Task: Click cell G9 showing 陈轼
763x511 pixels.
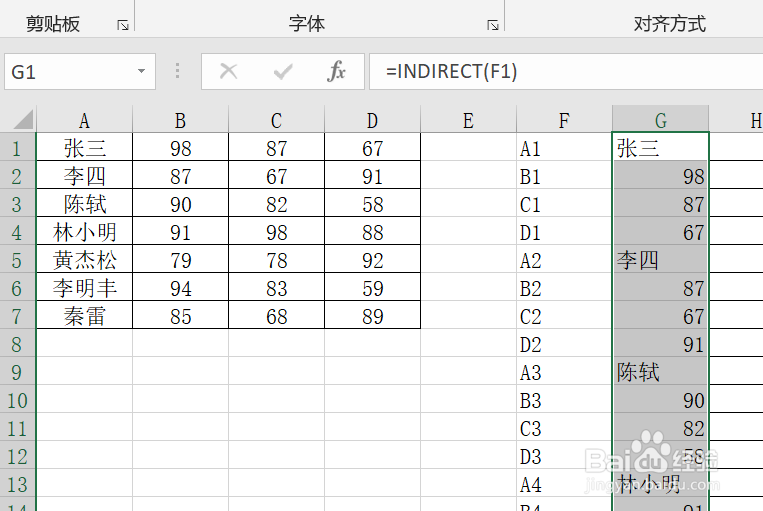Action: (x=660, y=371)
